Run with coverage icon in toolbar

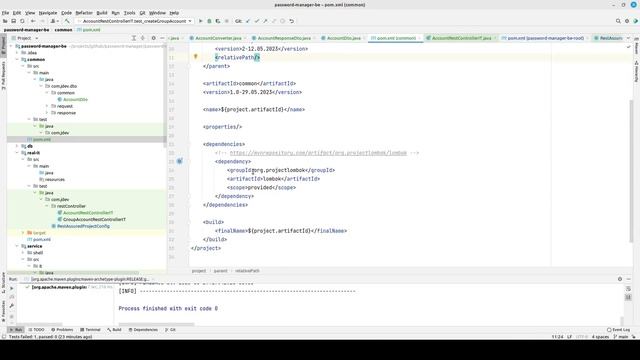(218, 21)
